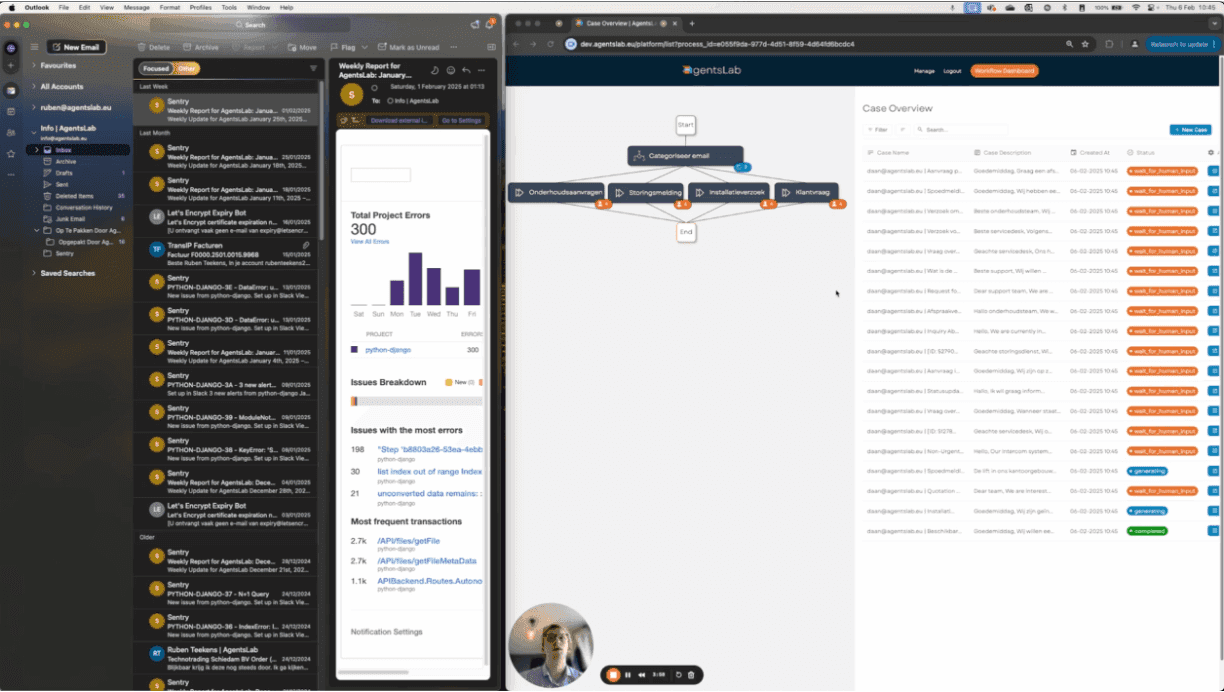The width and height of the screenshot is (1224, 692).
Task: Click the recording progress bar
Action: point(657,675)
